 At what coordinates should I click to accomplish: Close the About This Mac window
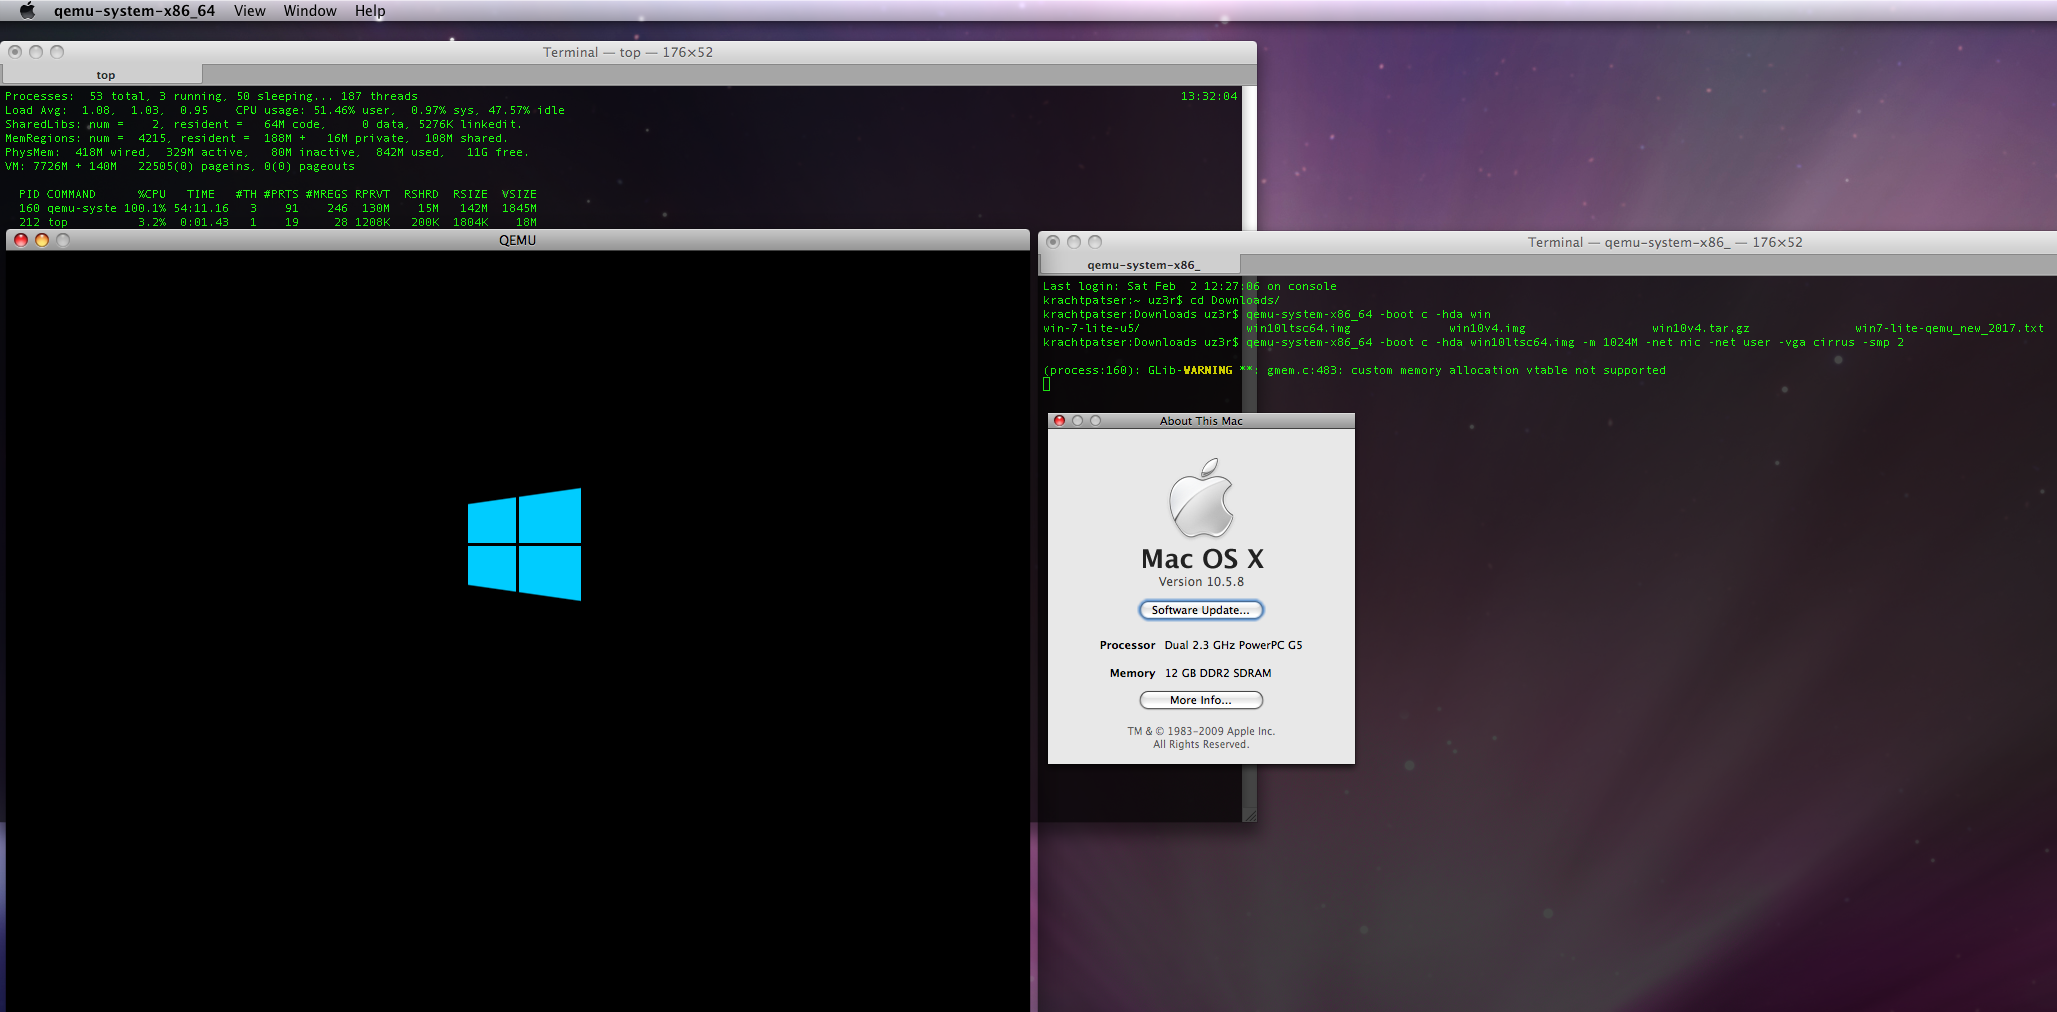[x=1059, y=421]
